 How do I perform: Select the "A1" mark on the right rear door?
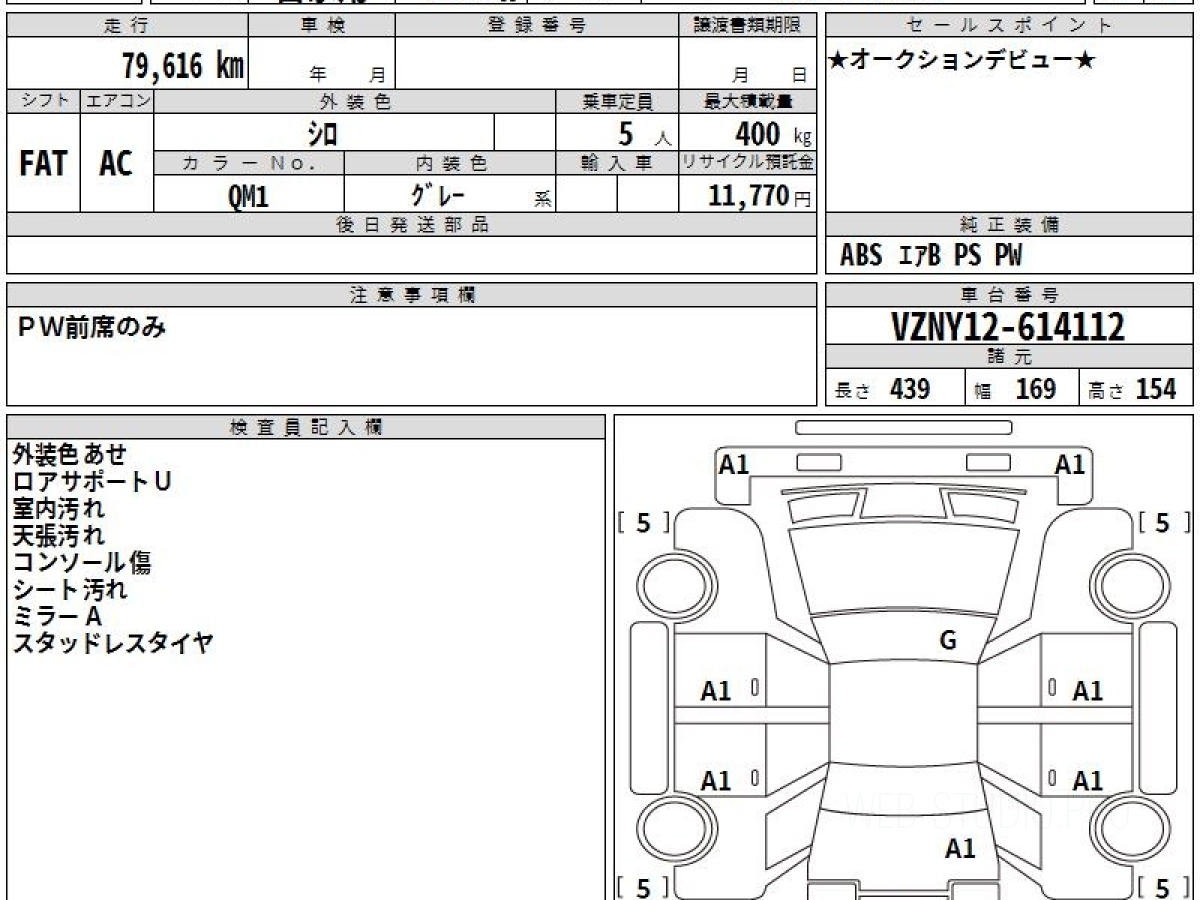1088,781
